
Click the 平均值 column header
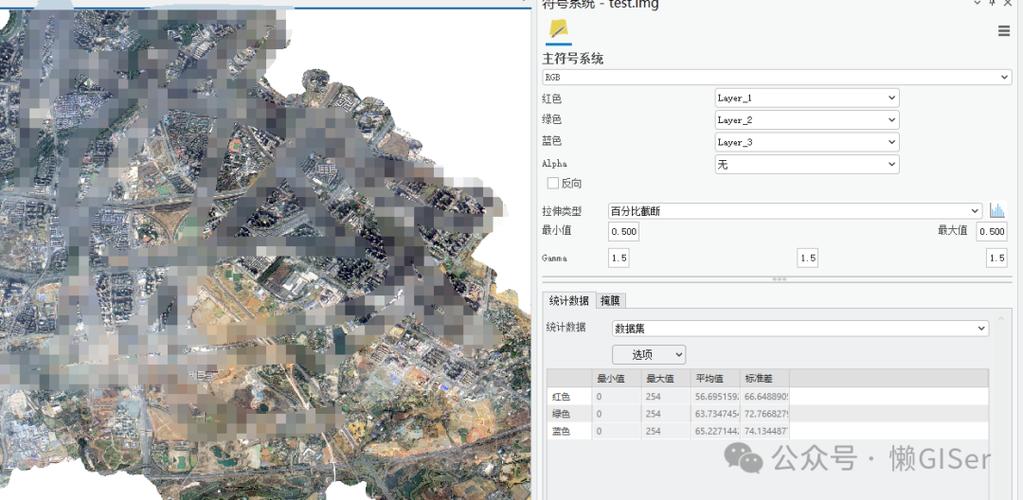tap(716, 378)
